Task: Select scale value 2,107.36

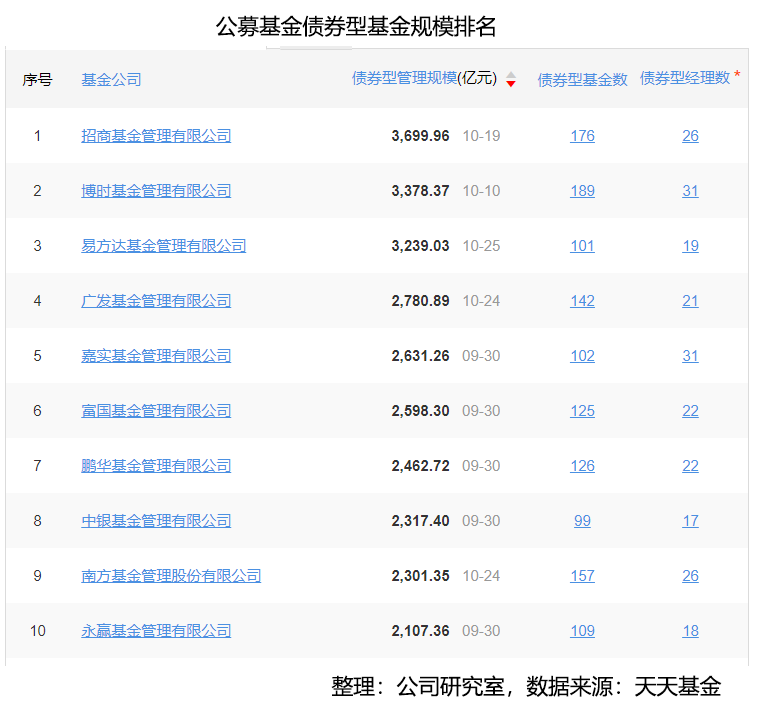Action: 420,631
